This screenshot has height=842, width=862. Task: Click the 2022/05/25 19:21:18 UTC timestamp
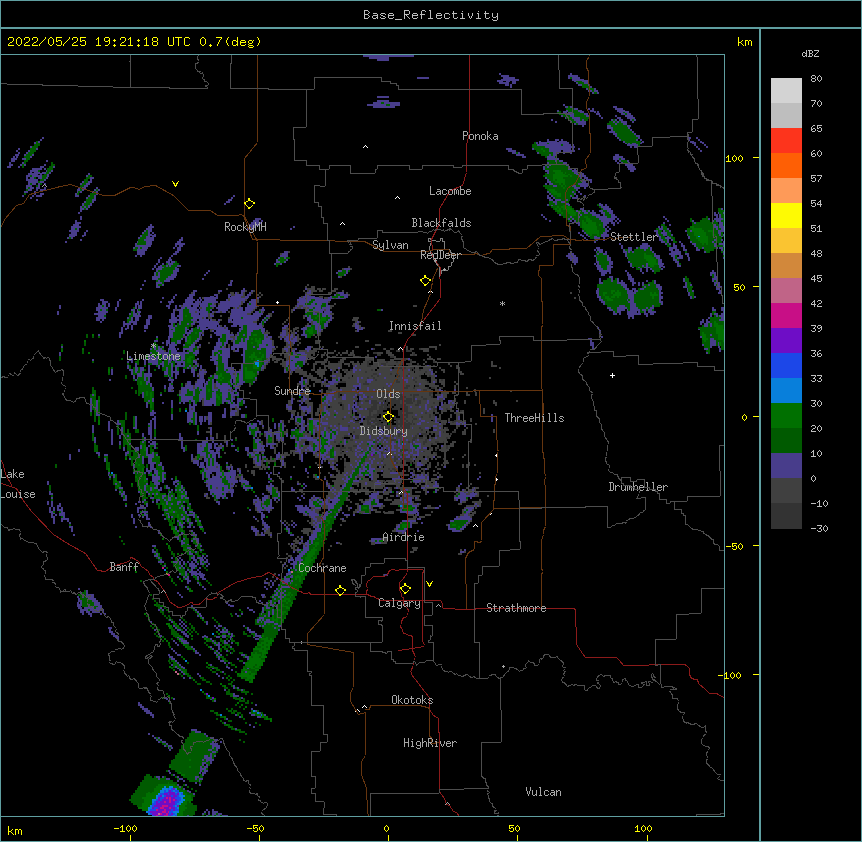click(x=98, y=42)
